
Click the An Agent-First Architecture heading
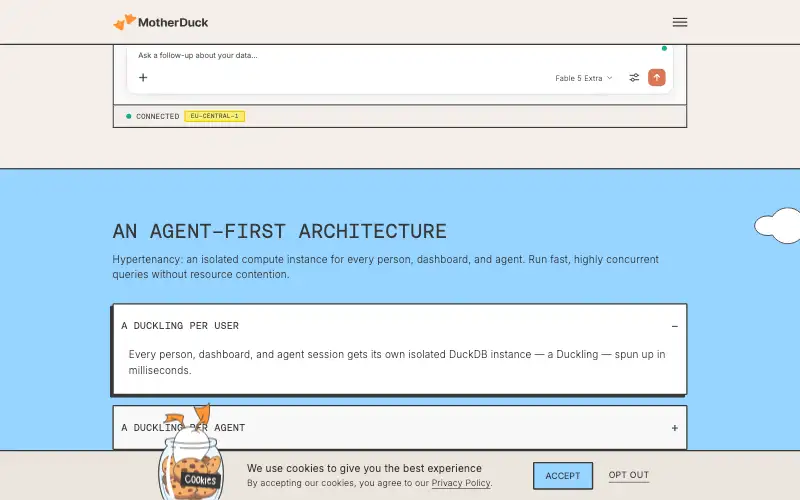(280, 231)
